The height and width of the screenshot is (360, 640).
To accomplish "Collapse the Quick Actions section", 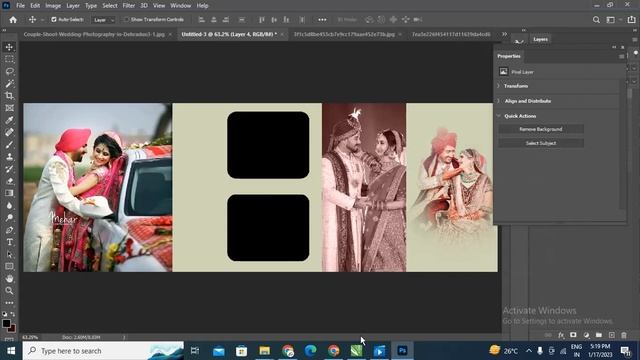I will [x=498, y=116].
